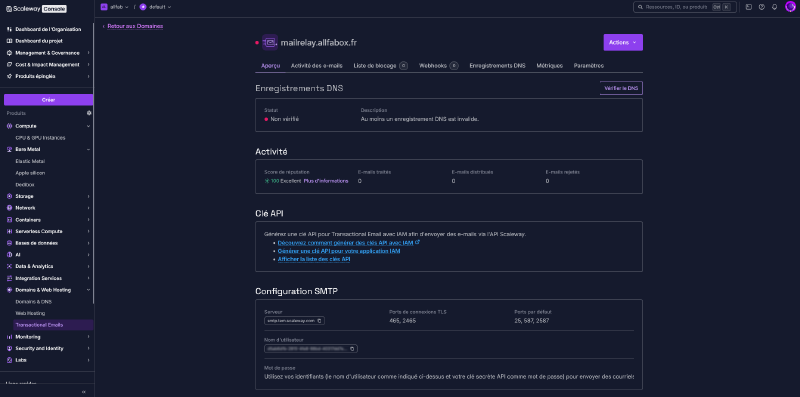This screenshot has height=397, width=800.
Task: Click the Containers section icon
Action: click(10, 220)
